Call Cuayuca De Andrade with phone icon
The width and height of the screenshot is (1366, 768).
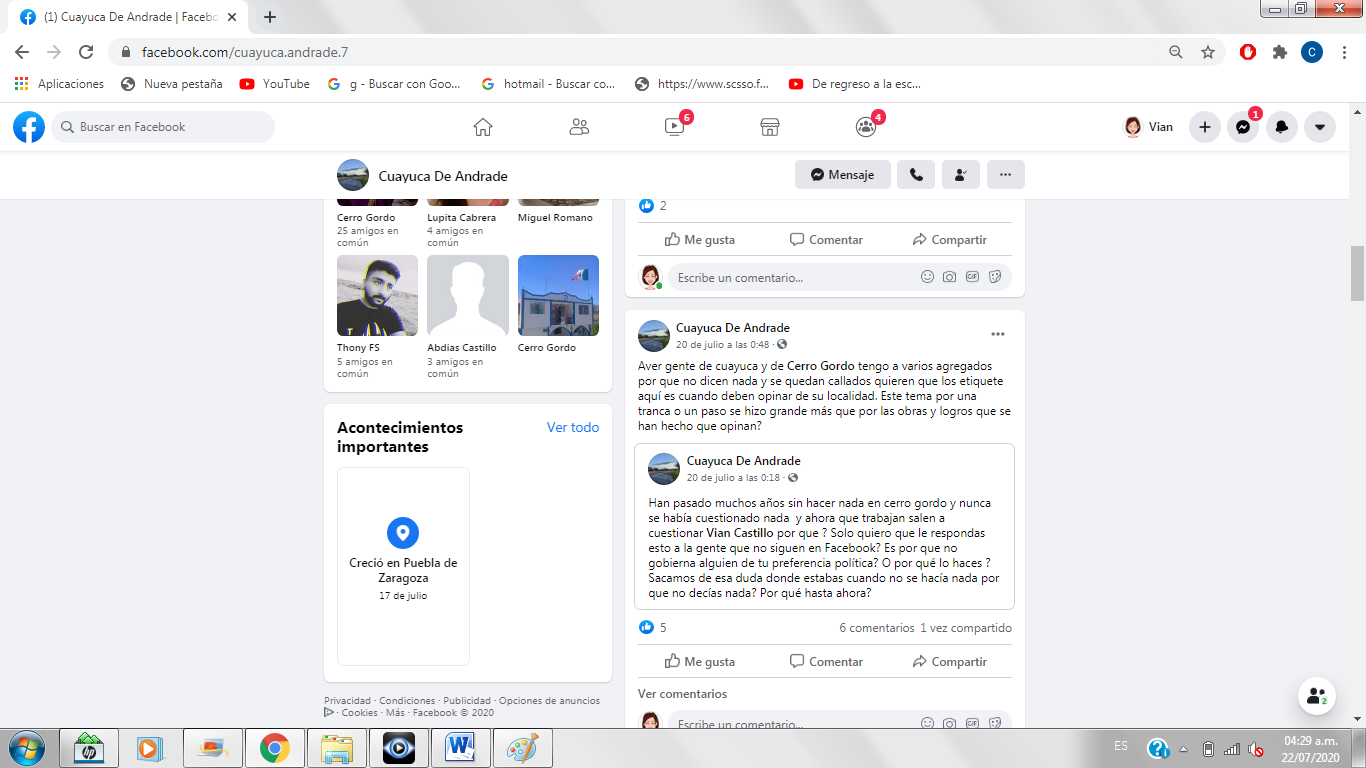coord(916,175)
